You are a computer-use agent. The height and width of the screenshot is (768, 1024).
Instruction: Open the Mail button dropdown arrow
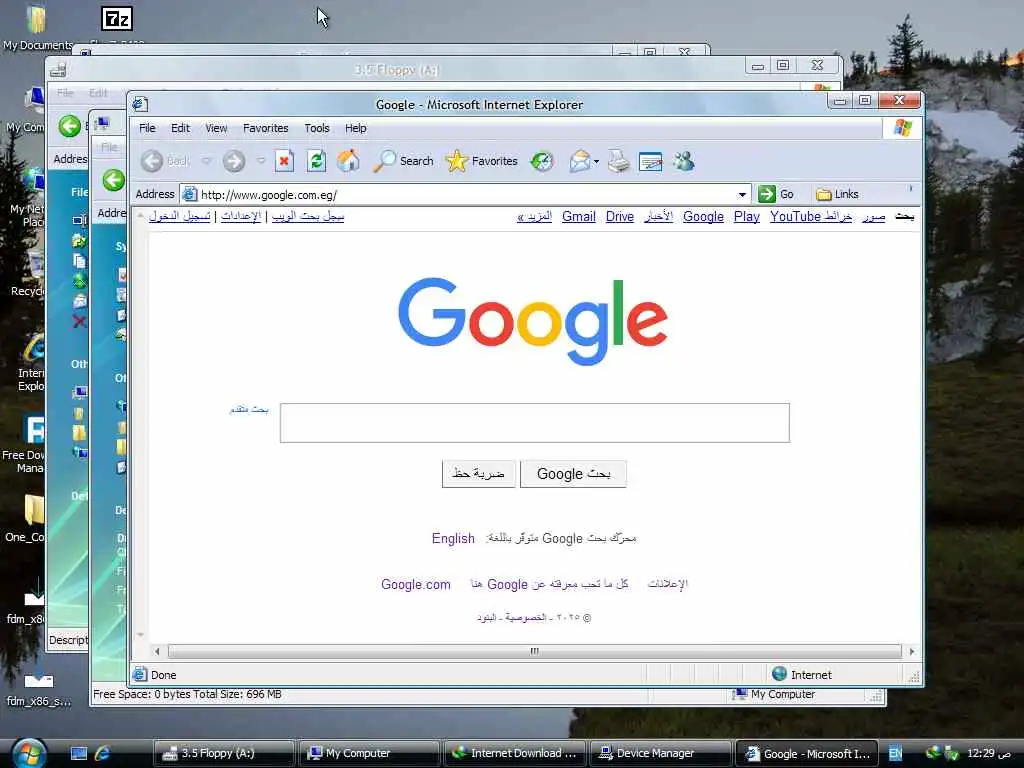click(x=596, y=161)
